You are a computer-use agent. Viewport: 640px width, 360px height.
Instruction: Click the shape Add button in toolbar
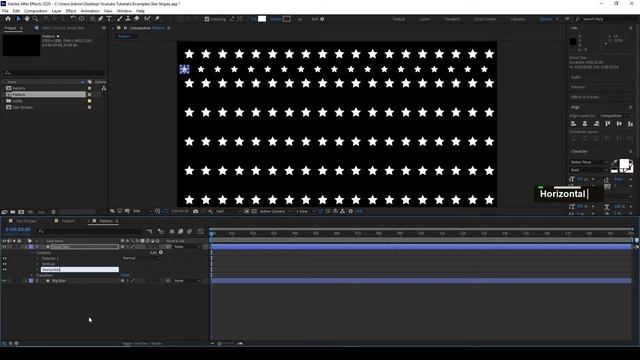click(x=322, y=19)
